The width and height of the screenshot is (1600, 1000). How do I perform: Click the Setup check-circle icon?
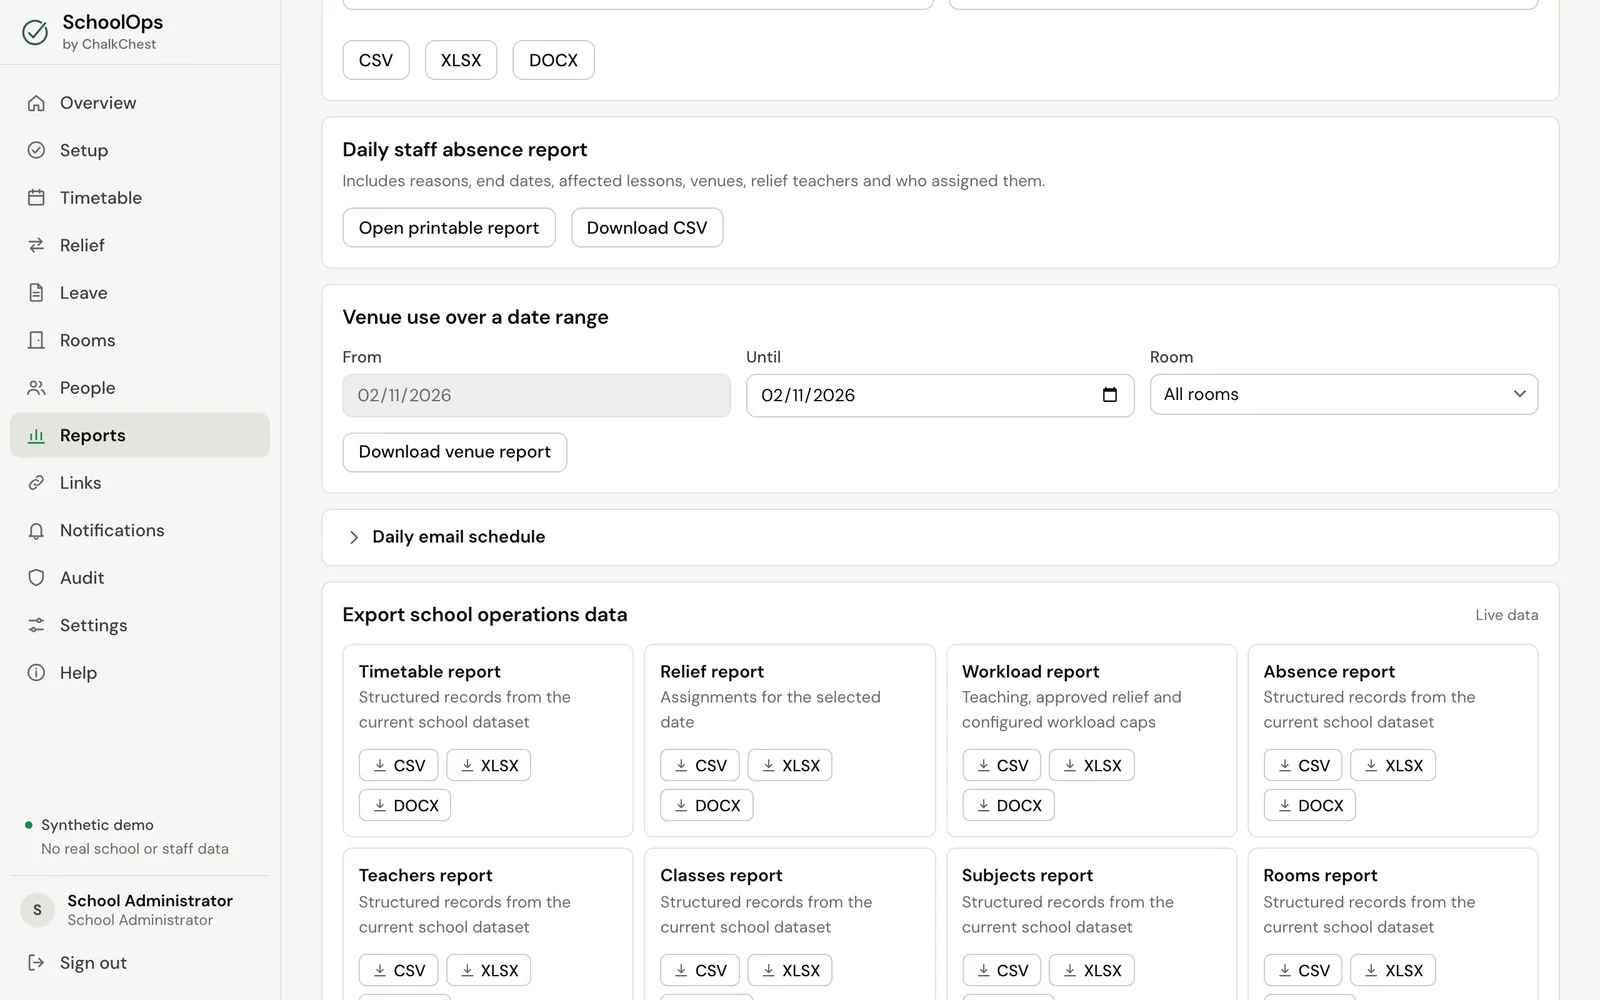click(36, 150)
